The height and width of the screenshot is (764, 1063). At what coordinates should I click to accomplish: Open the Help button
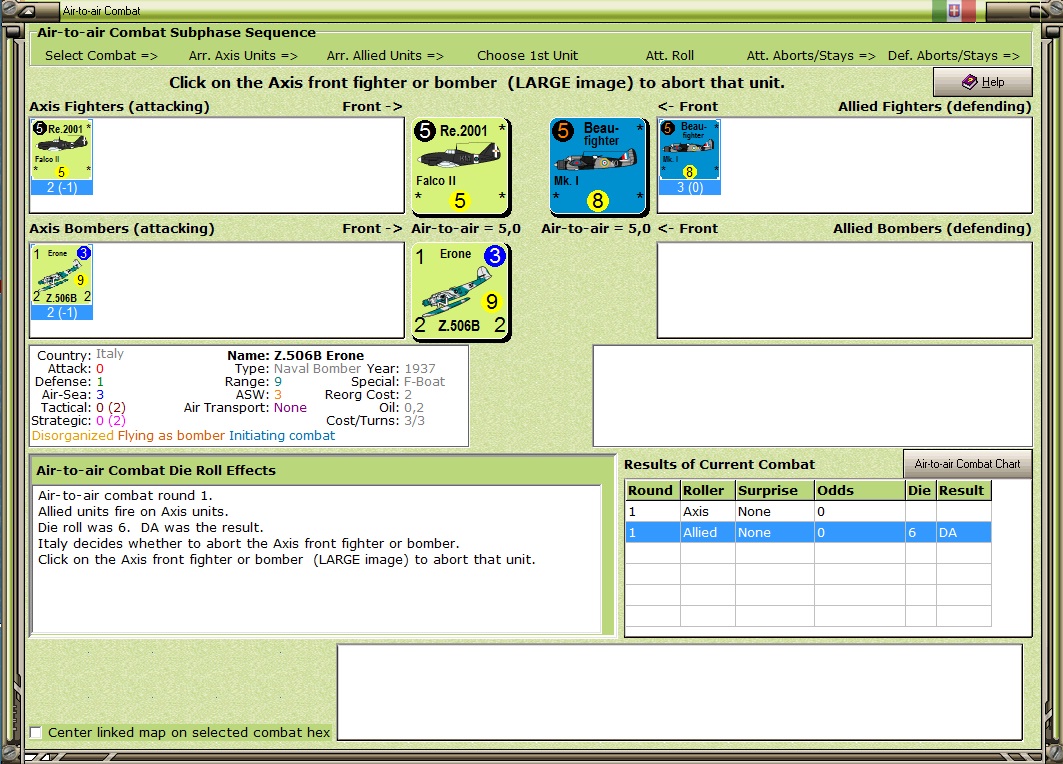coord(982,82)
